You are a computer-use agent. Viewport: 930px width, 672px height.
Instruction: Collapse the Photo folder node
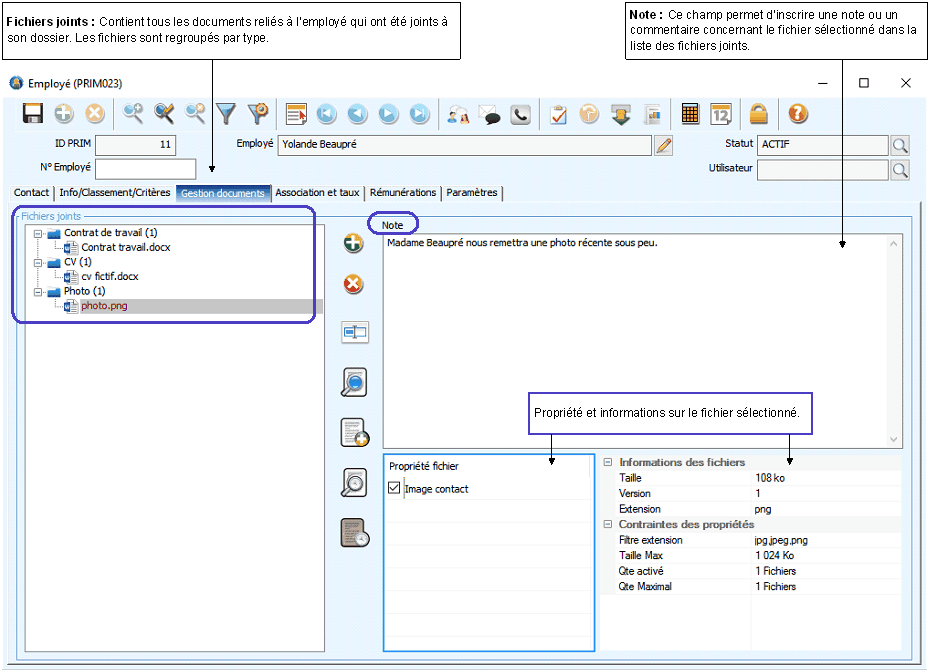tap(38, 291)
